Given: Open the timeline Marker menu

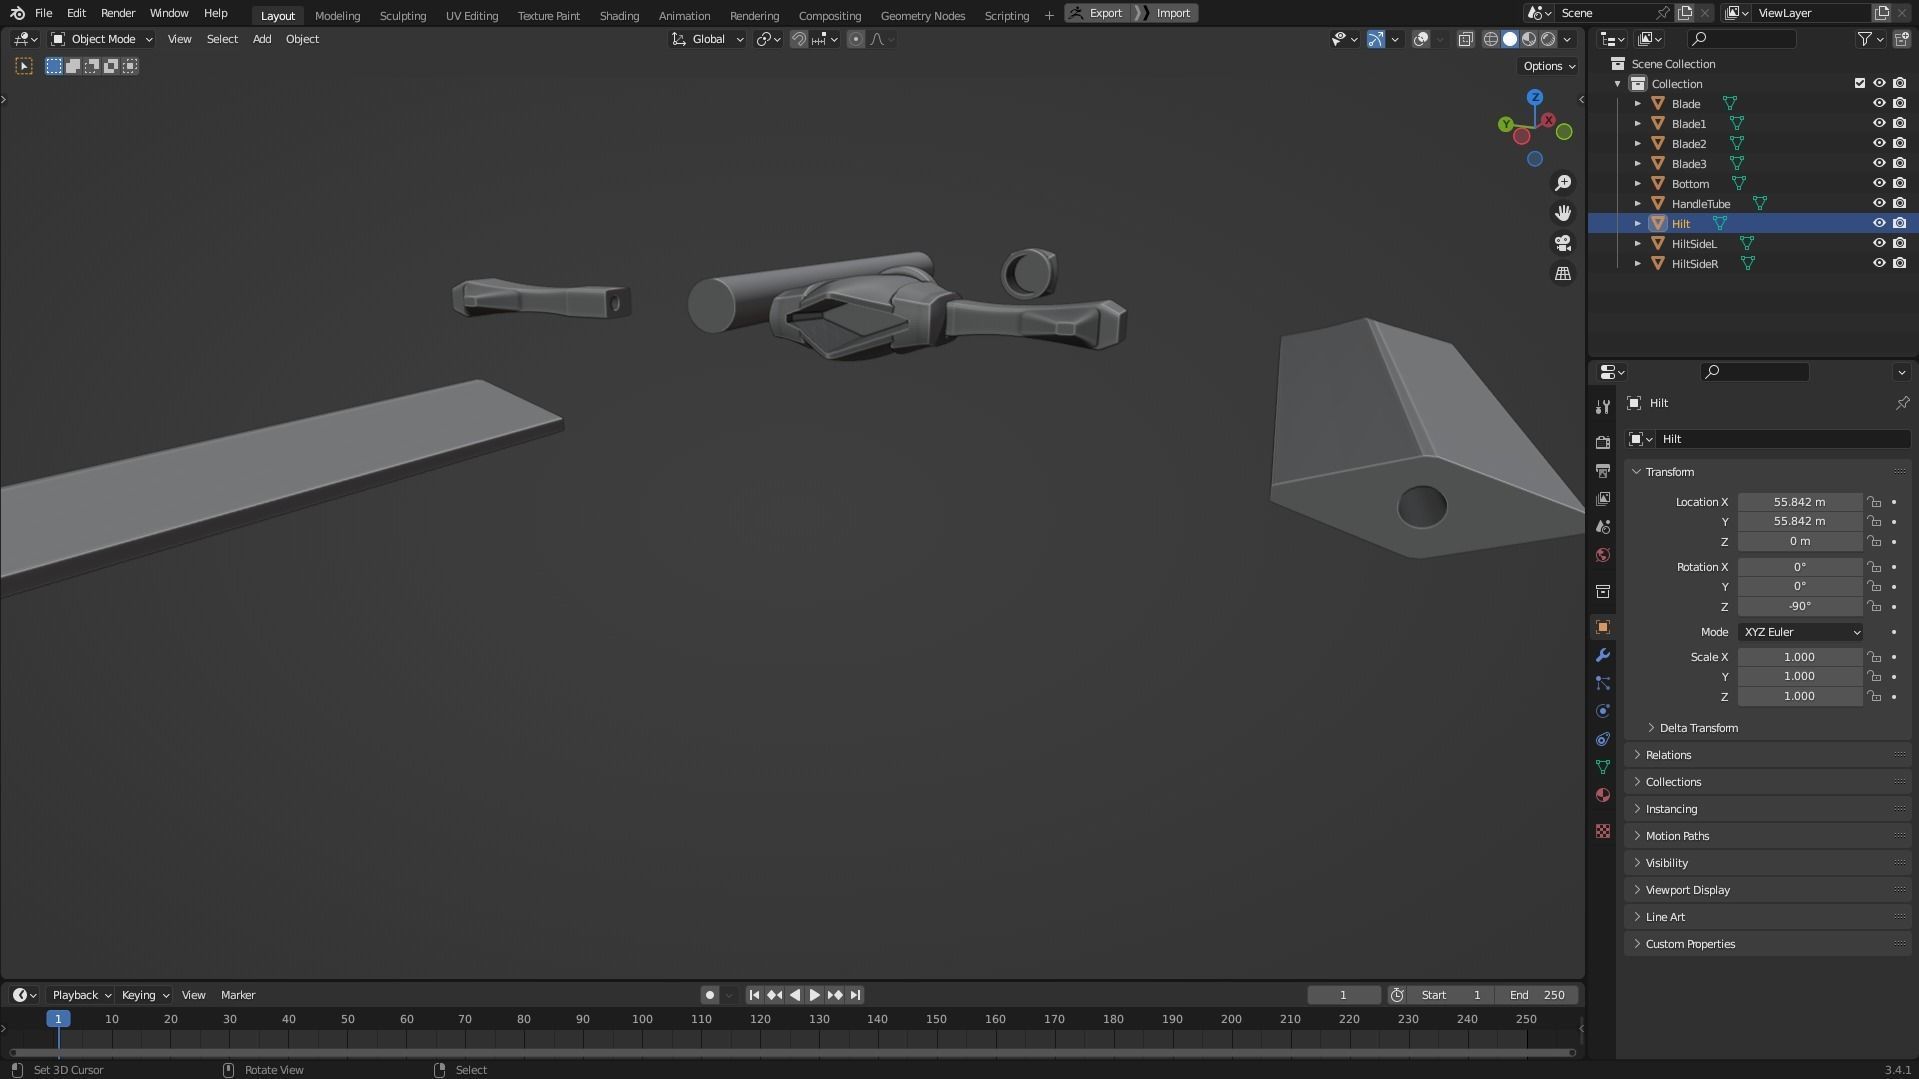Looking at the screenshot, I should click(238, 995).
